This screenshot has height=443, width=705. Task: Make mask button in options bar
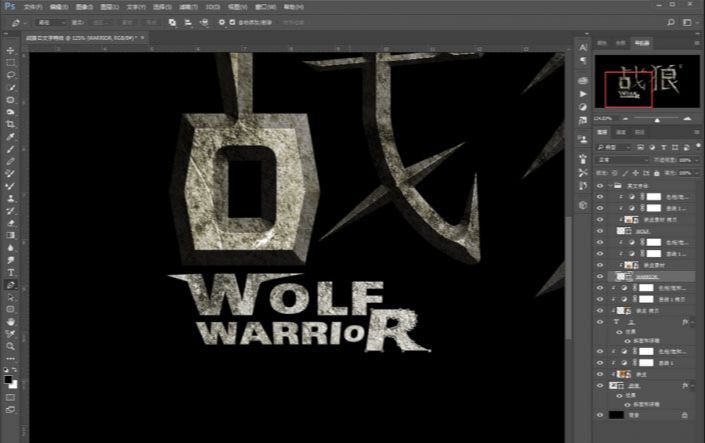click(127, 22)
